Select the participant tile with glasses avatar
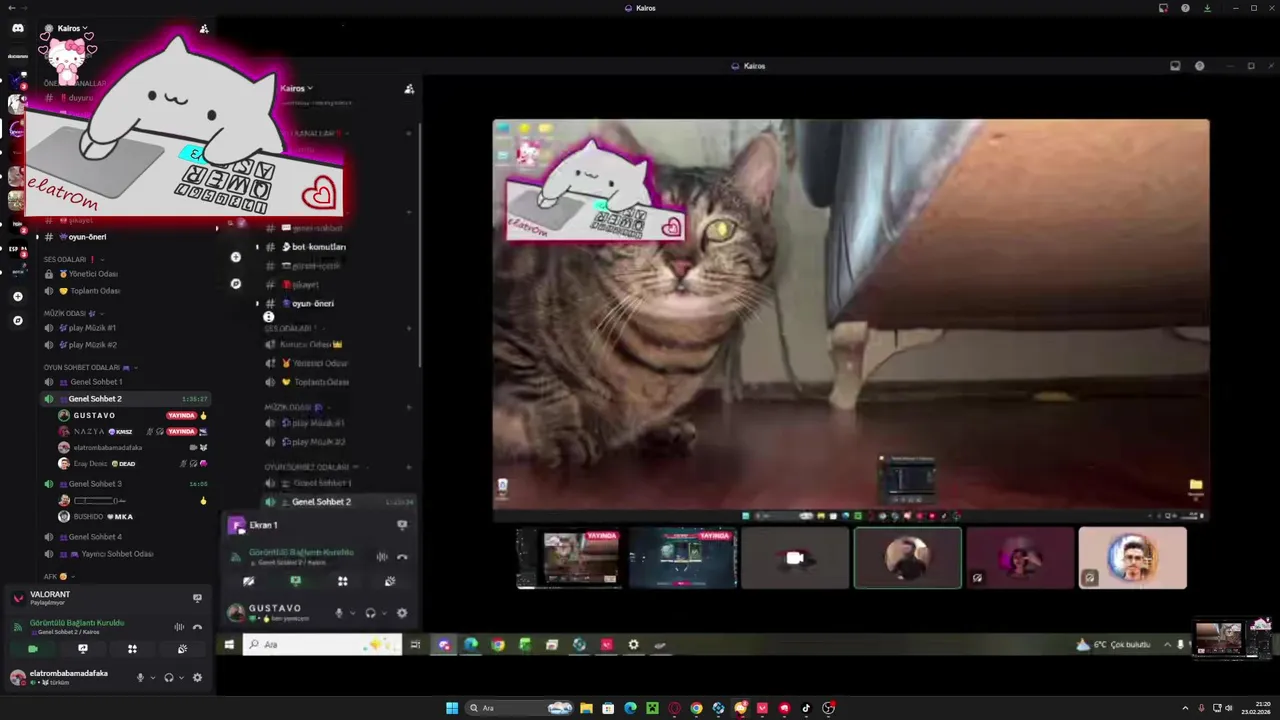This screenshot has width=1280, height=720. click(x=1132, y=558)
